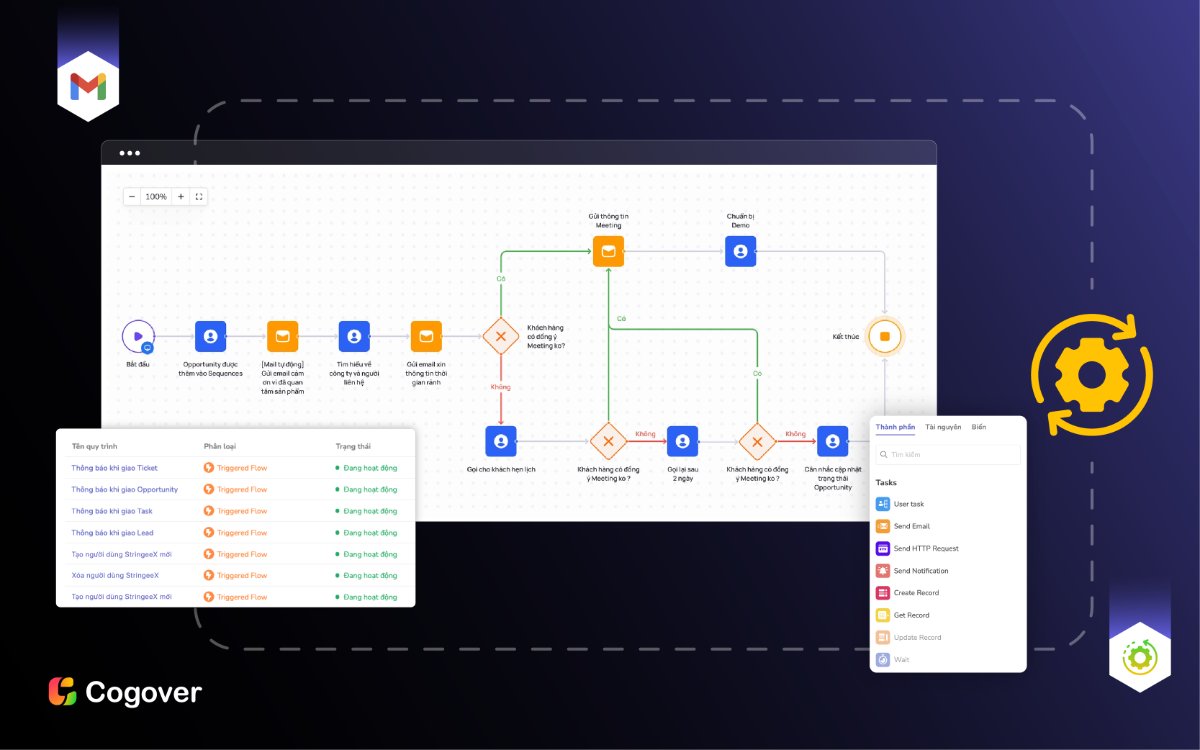Click the 'Kết thúc' end node
This screenshot has height=750, width=1200.
[884, 337]
